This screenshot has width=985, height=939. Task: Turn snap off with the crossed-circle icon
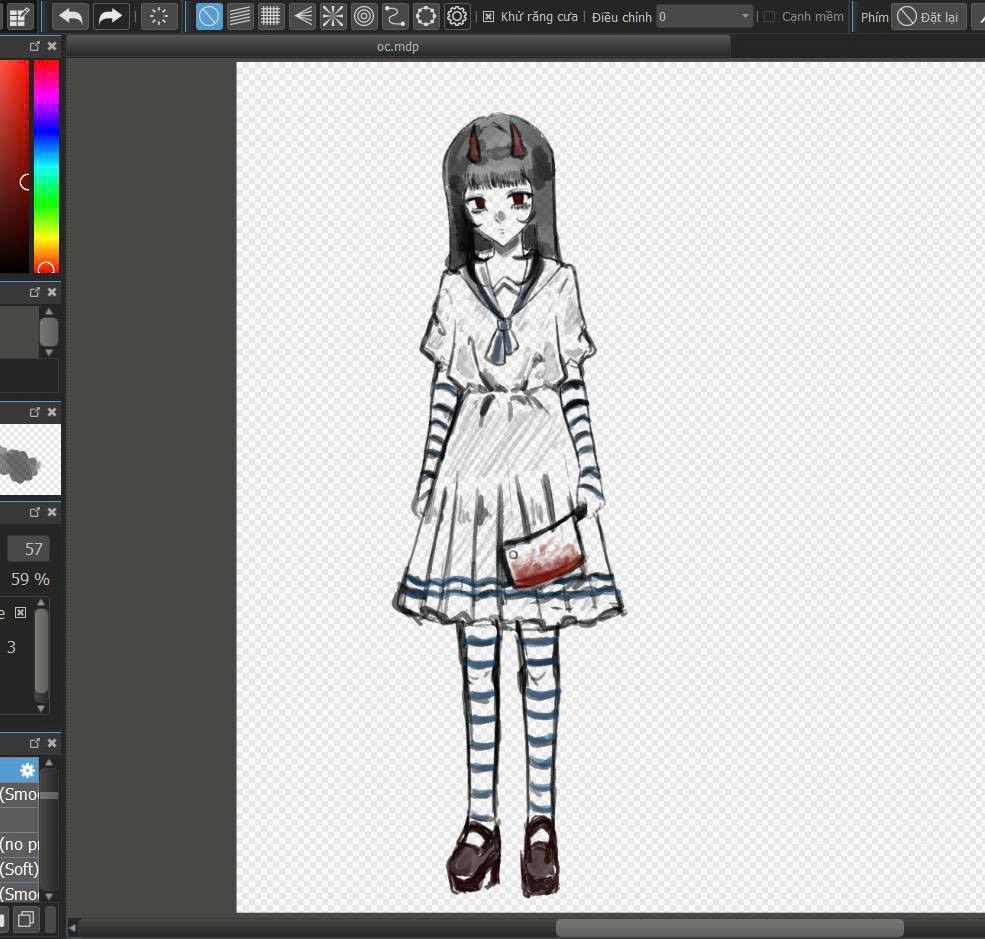point(209,16)
